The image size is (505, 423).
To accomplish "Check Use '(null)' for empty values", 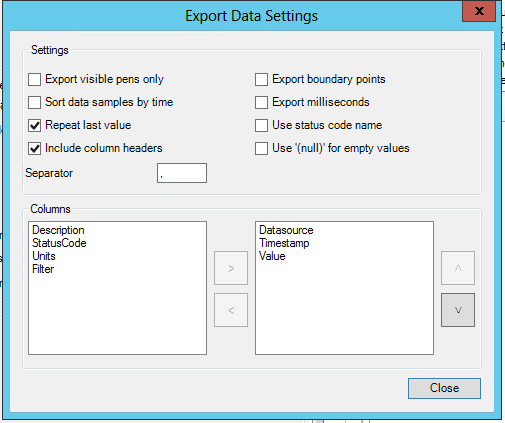I will click(x=261, y=149).
